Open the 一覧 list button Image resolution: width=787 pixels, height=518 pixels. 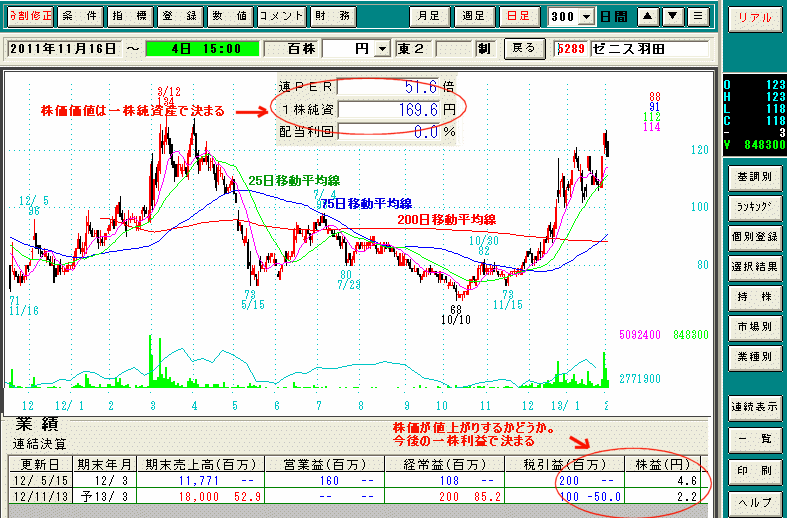[754, 439]
